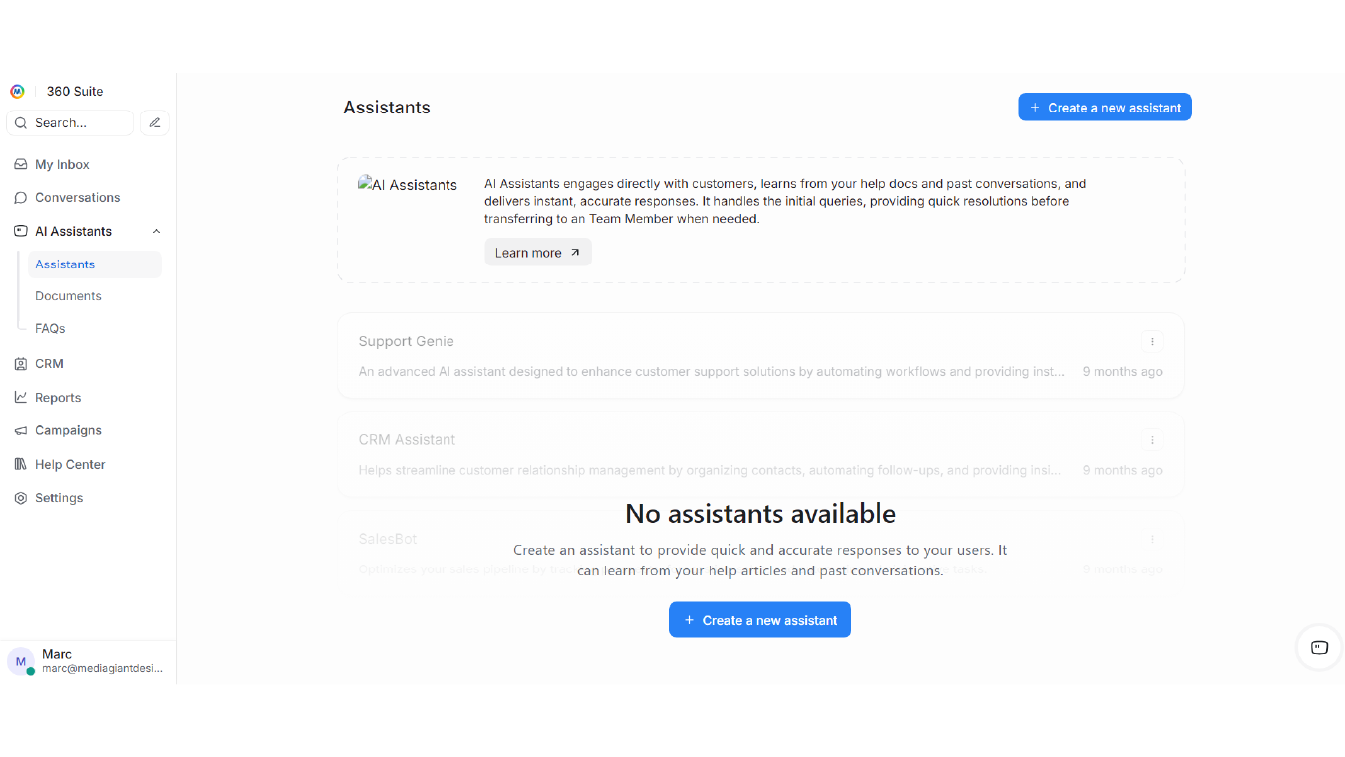Viewport: 1345px width, 757px height.
Task: Open the chat widget icon bottom right
Action: 1318,647
